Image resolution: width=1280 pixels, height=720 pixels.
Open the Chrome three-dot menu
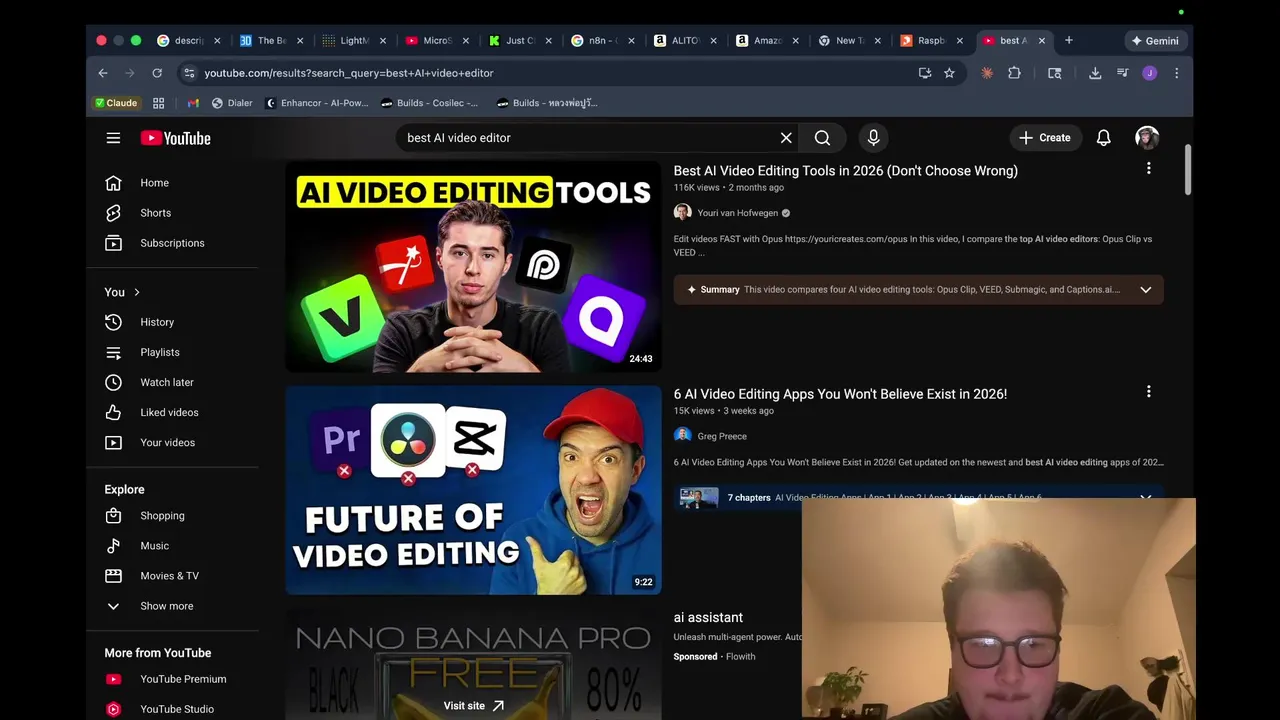click(1176, 73)
